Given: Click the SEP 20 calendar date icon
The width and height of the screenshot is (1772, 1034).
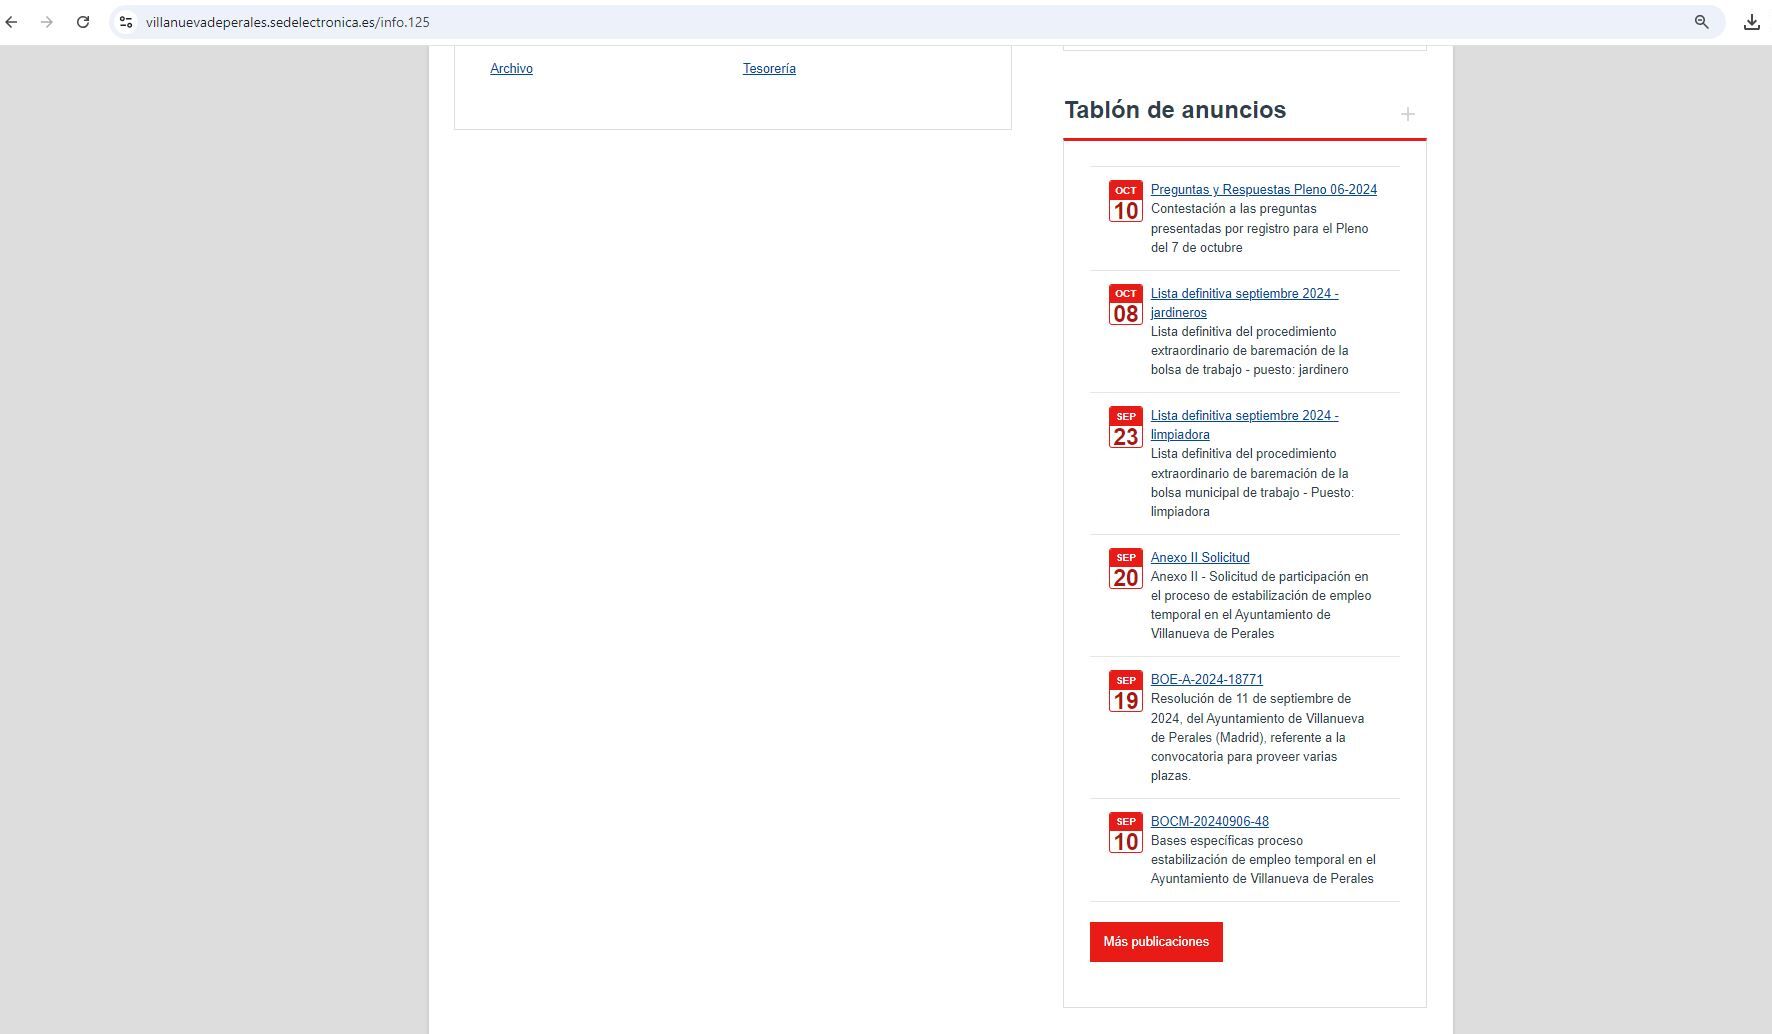Looking at the screenshot, I should [x=1125, y=569].
